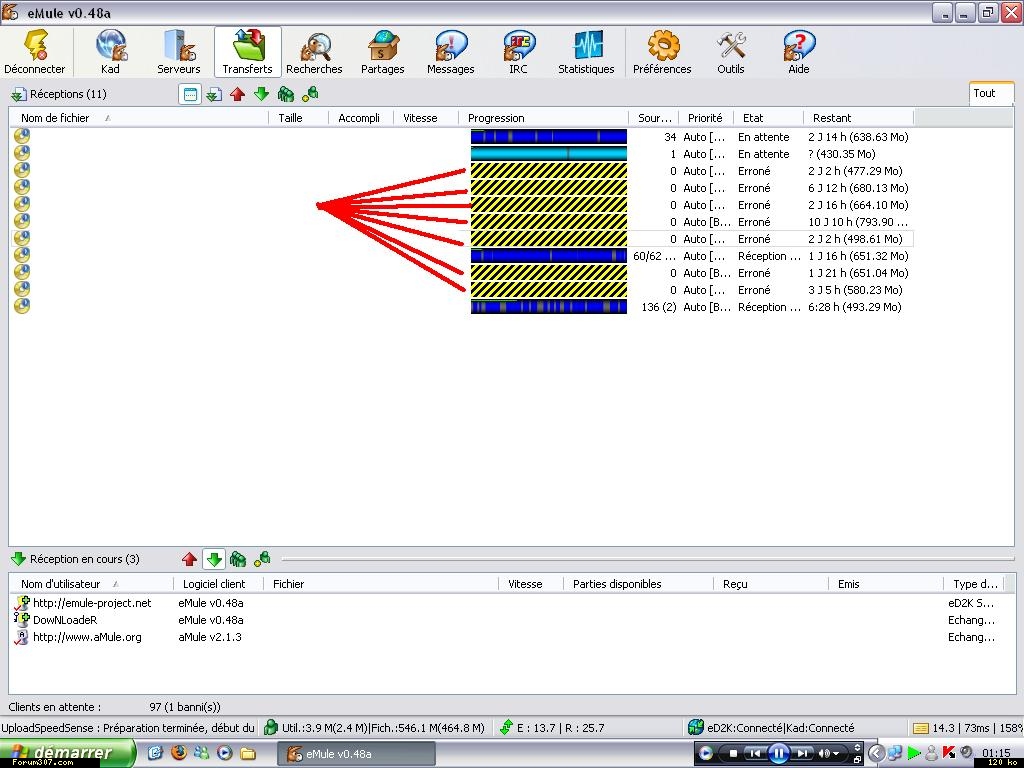Go to previous track in taskbar player
Screen dimensions: 1024x768
[754, 754]
